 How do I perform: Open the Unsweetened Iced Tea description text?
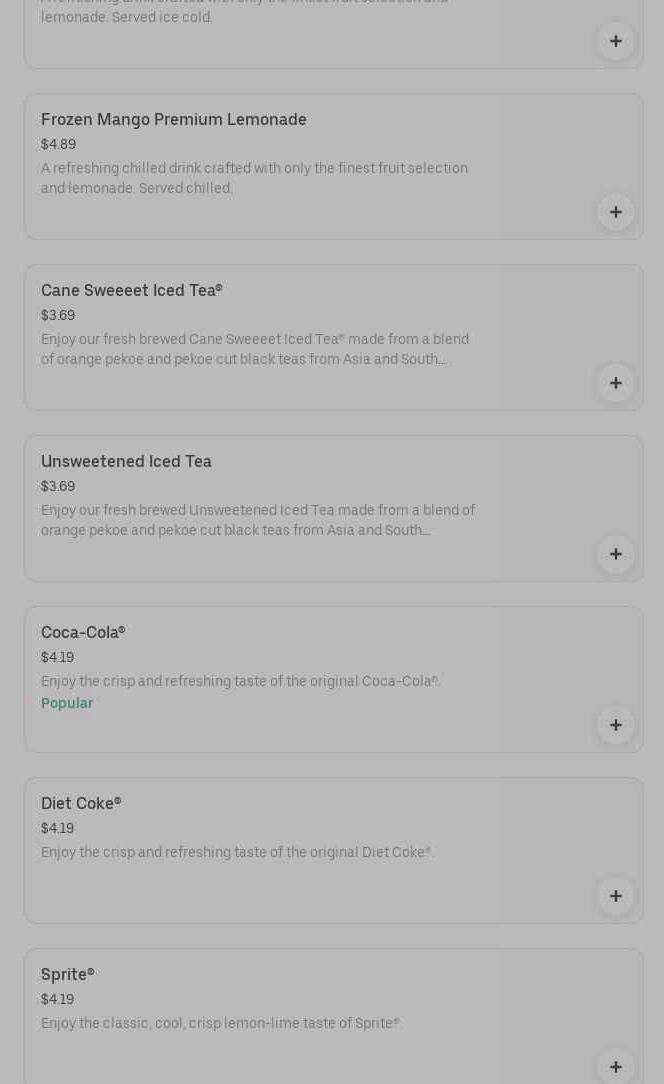click(258, 521)
